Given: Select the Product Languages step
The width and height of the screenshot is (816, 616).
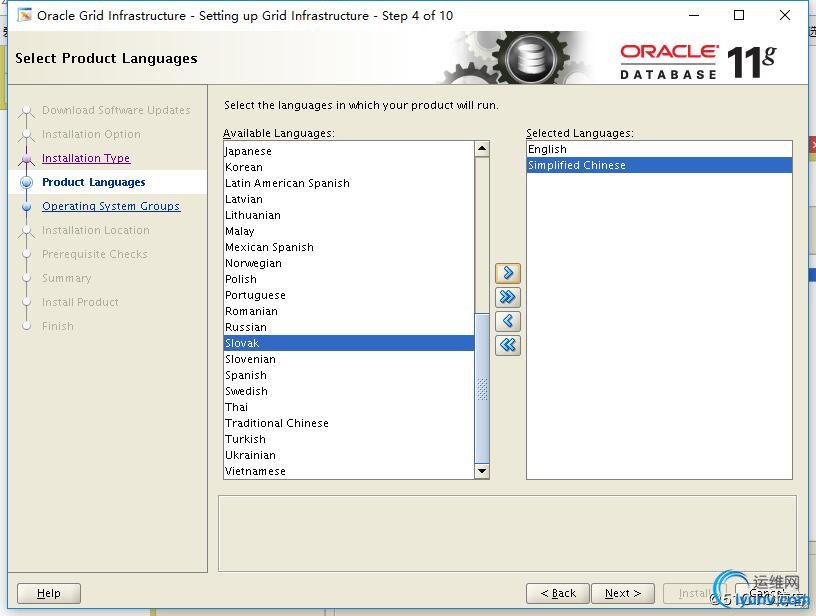Looking at the screenshot, I should tap(94, 182).
